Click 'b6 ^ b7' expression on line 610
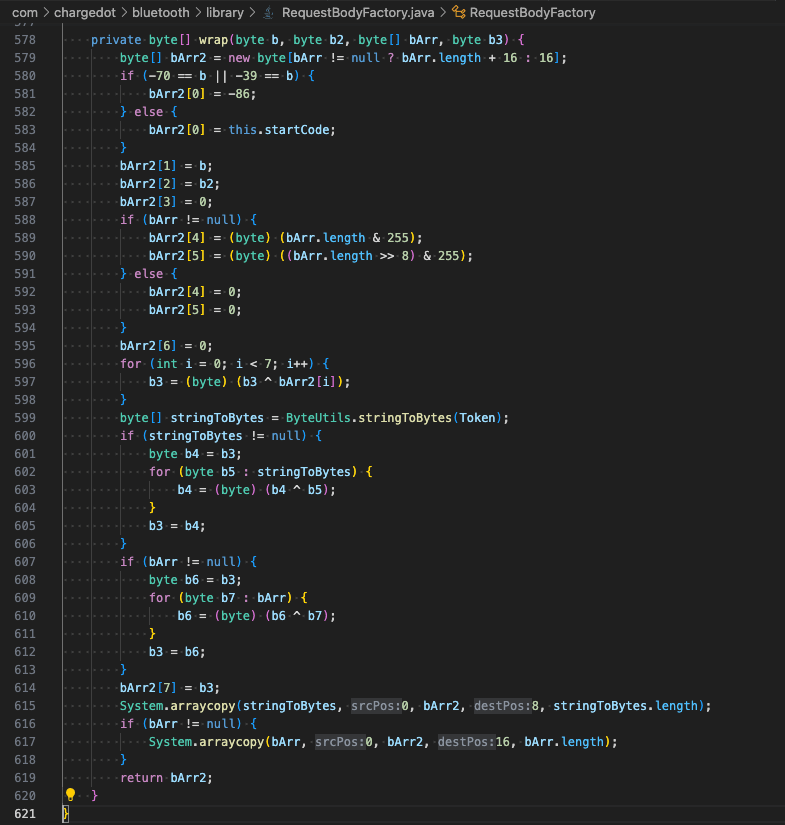This screenshot has height=825, width=785. (x=296, y=616)
